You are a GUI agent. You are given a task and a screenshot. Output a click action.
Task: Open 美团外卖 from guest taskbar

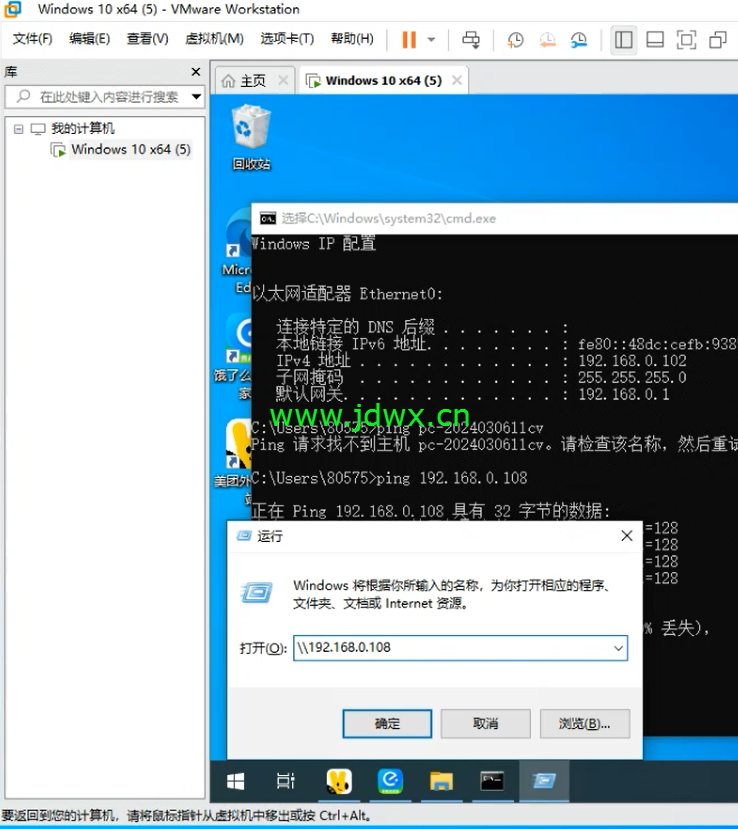(339, 781)
